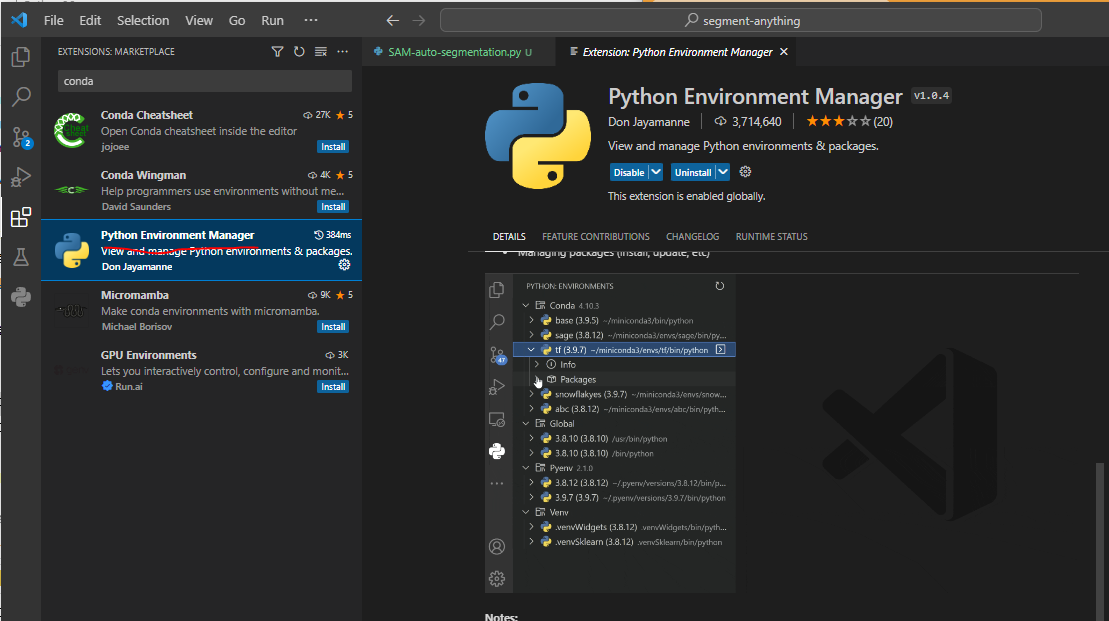The height and width of the screenshot is (621, 1109).
Task: Open the Explorer view in activity bar
Action: [x=21, y=57]
